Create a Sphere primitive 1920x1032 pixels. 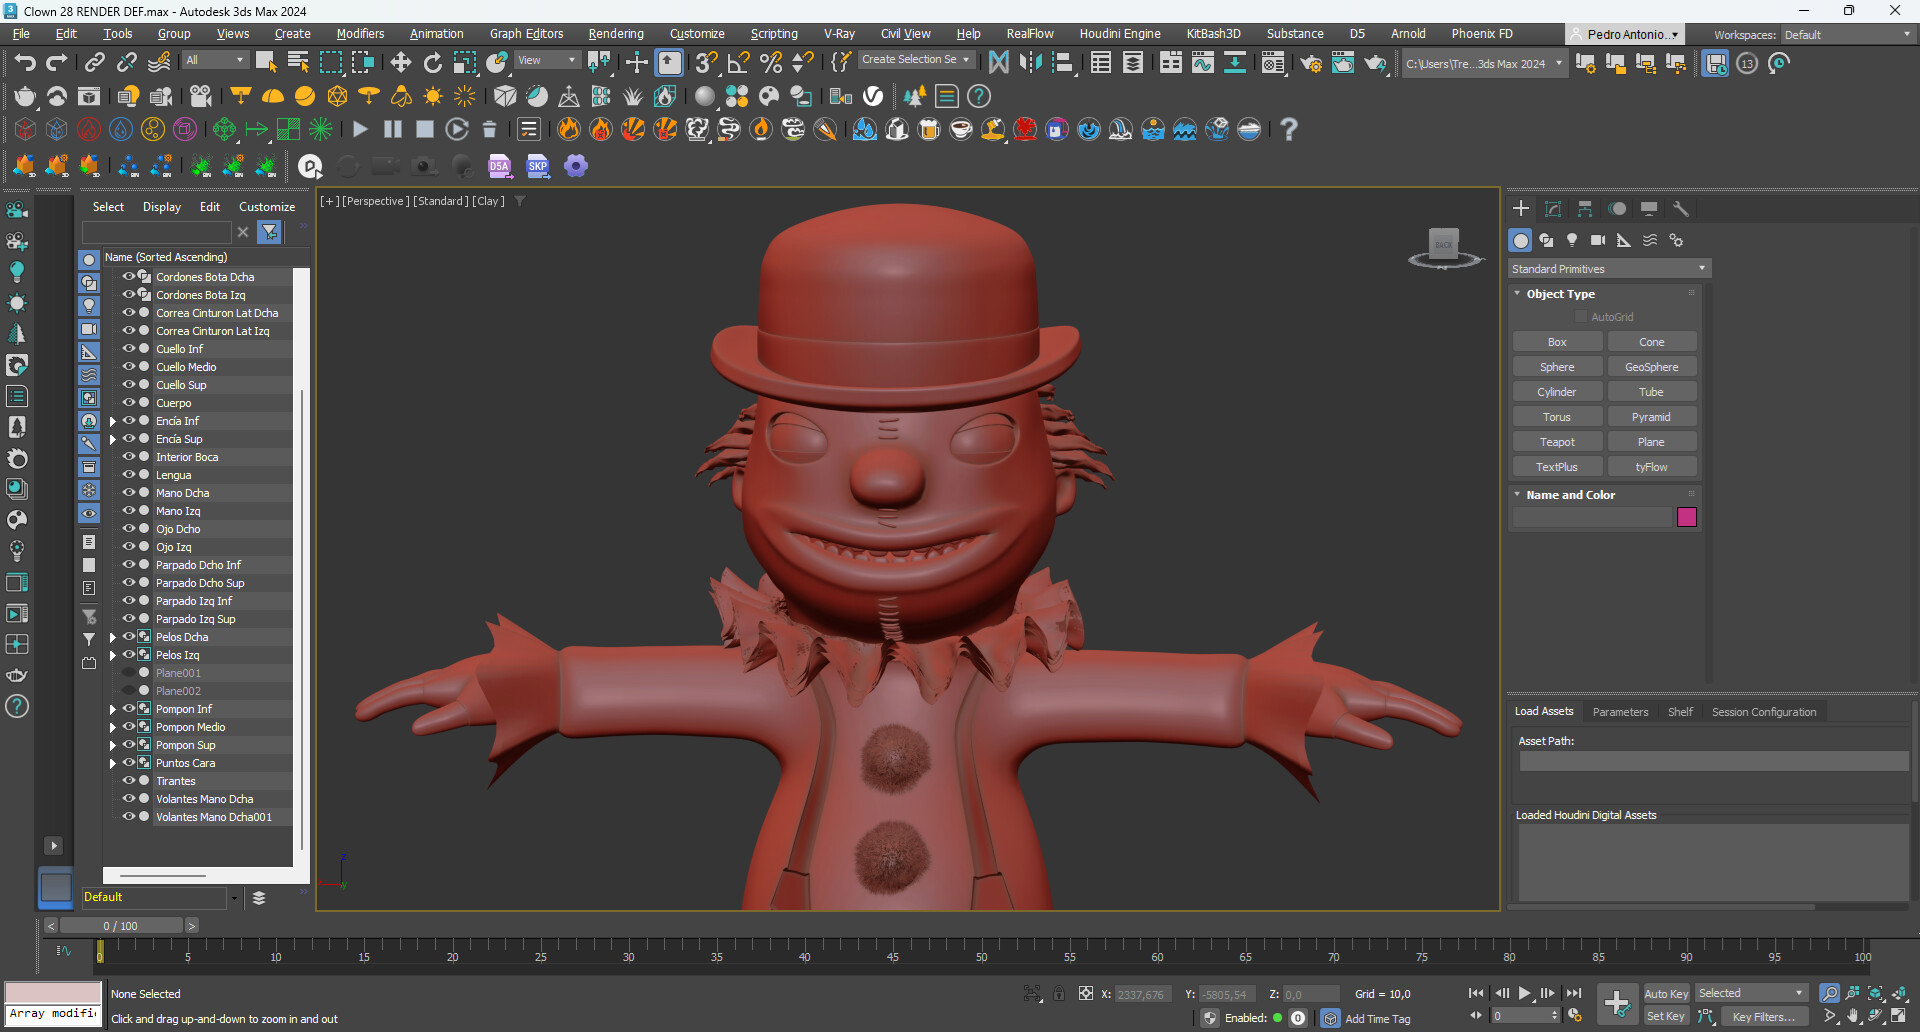coord(1557,366)
